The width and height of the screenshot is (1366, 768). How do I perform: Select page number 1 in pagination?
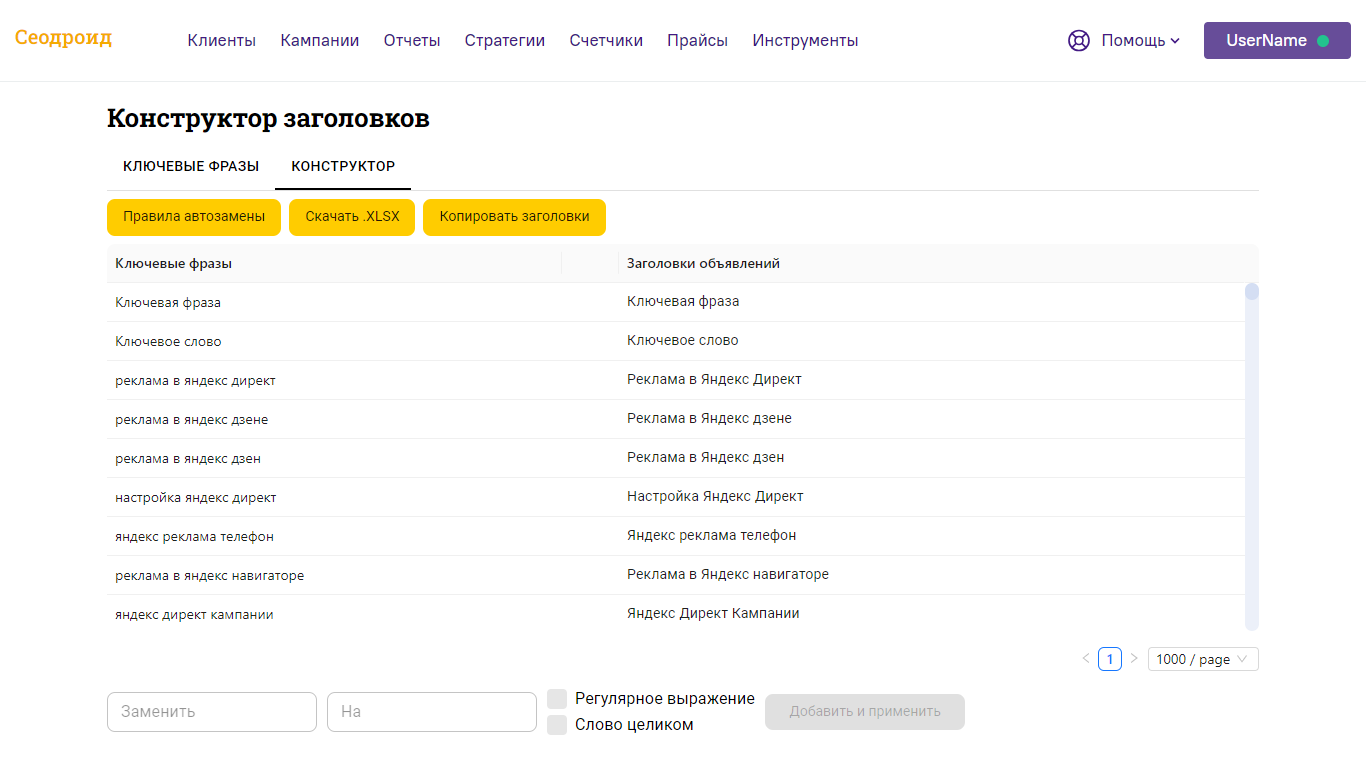(x=1110, y=659)
